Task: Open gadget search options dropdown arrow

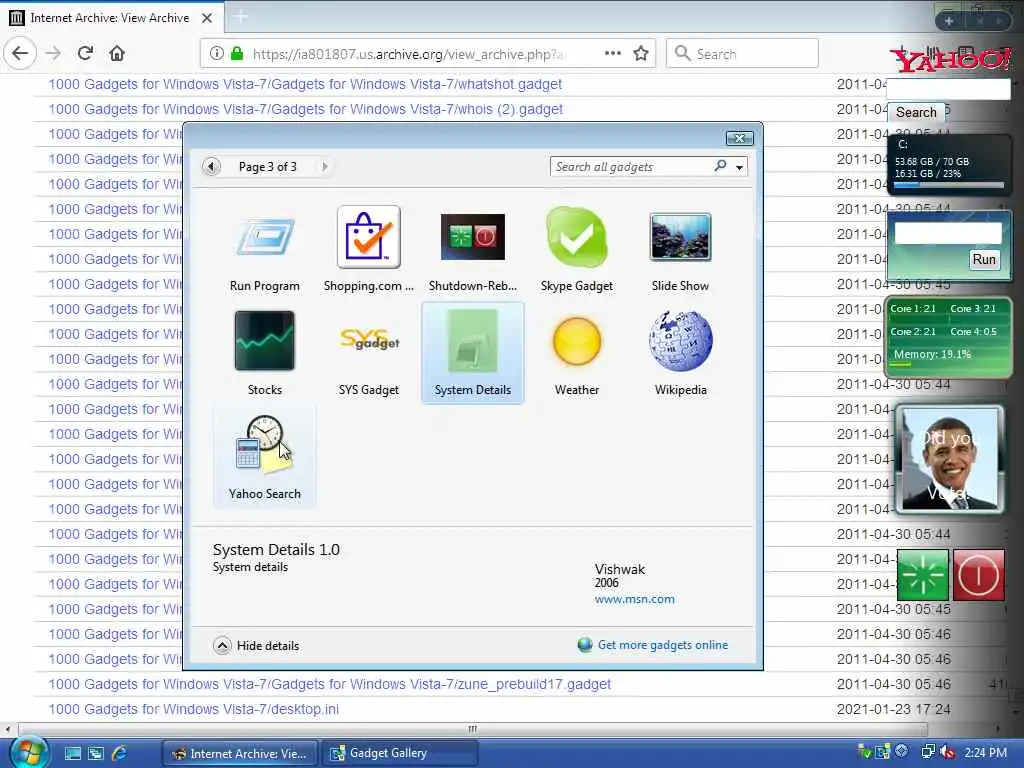Action: click(739, 167)
